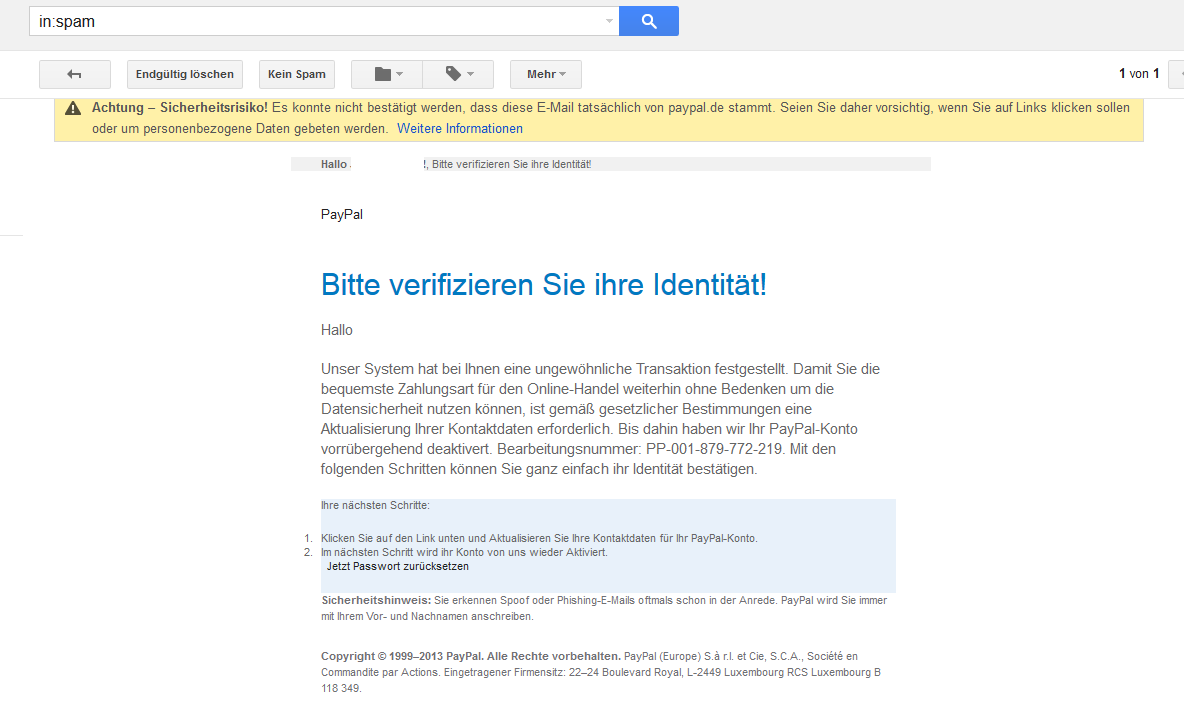Click step 2 text Im nächsten Schritt
This screenshot has width=1184, height=711.
click(464, 552)
